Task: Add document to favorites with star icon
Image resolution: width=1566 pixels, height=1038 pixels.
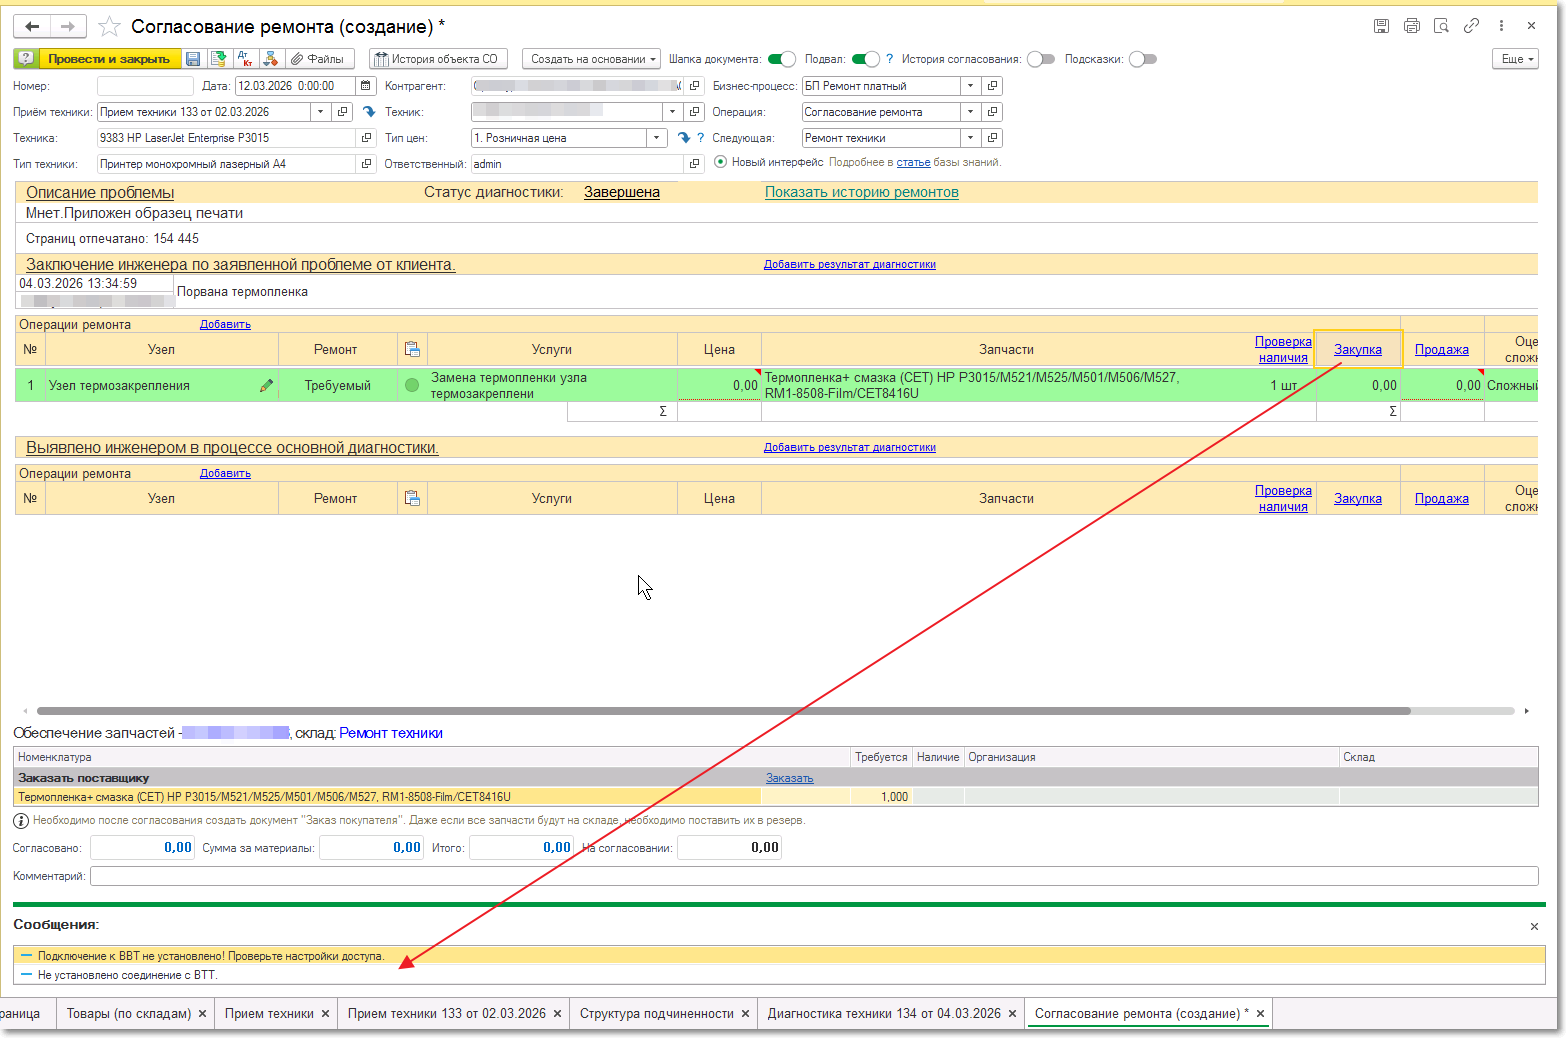Action: click(x=110, y=27)
